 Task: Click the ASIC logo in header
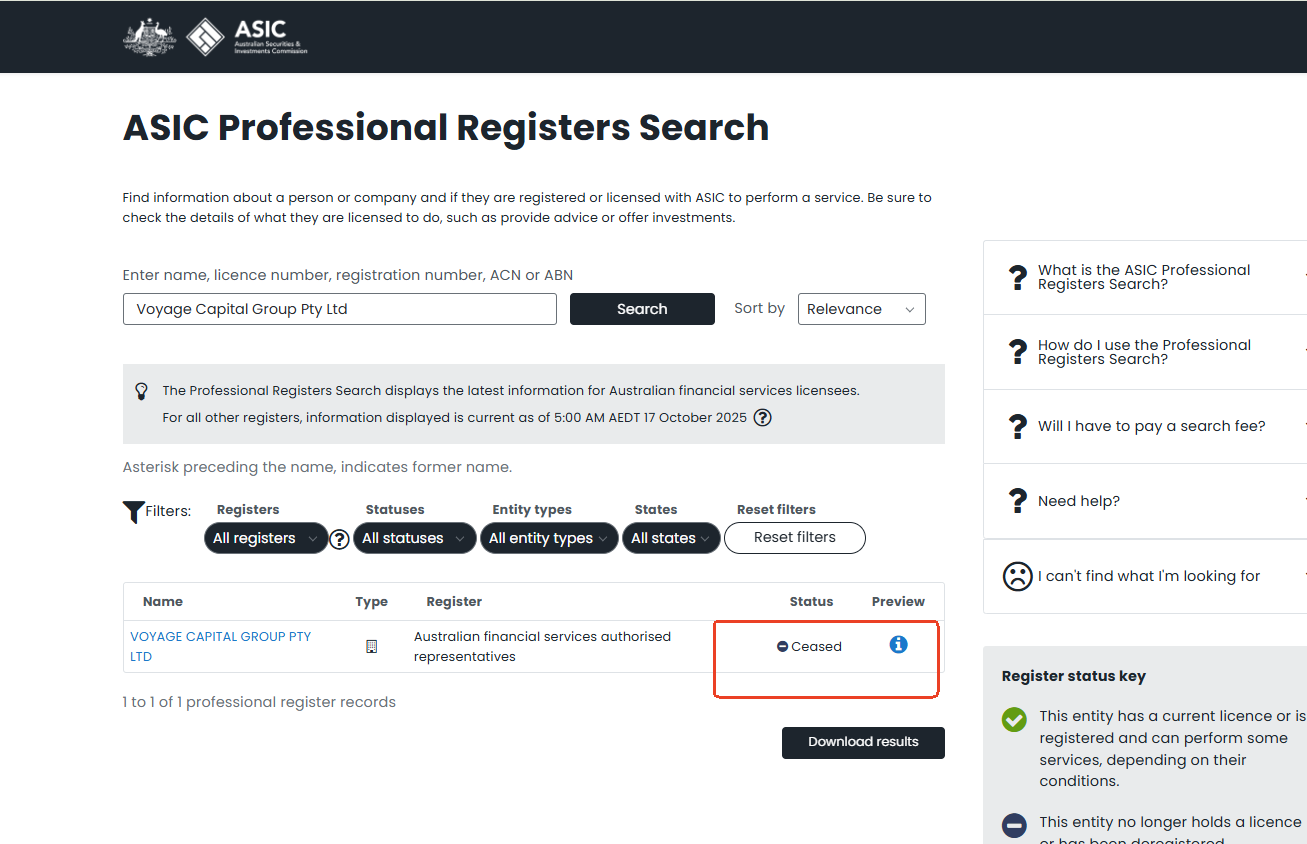[247, 37]
